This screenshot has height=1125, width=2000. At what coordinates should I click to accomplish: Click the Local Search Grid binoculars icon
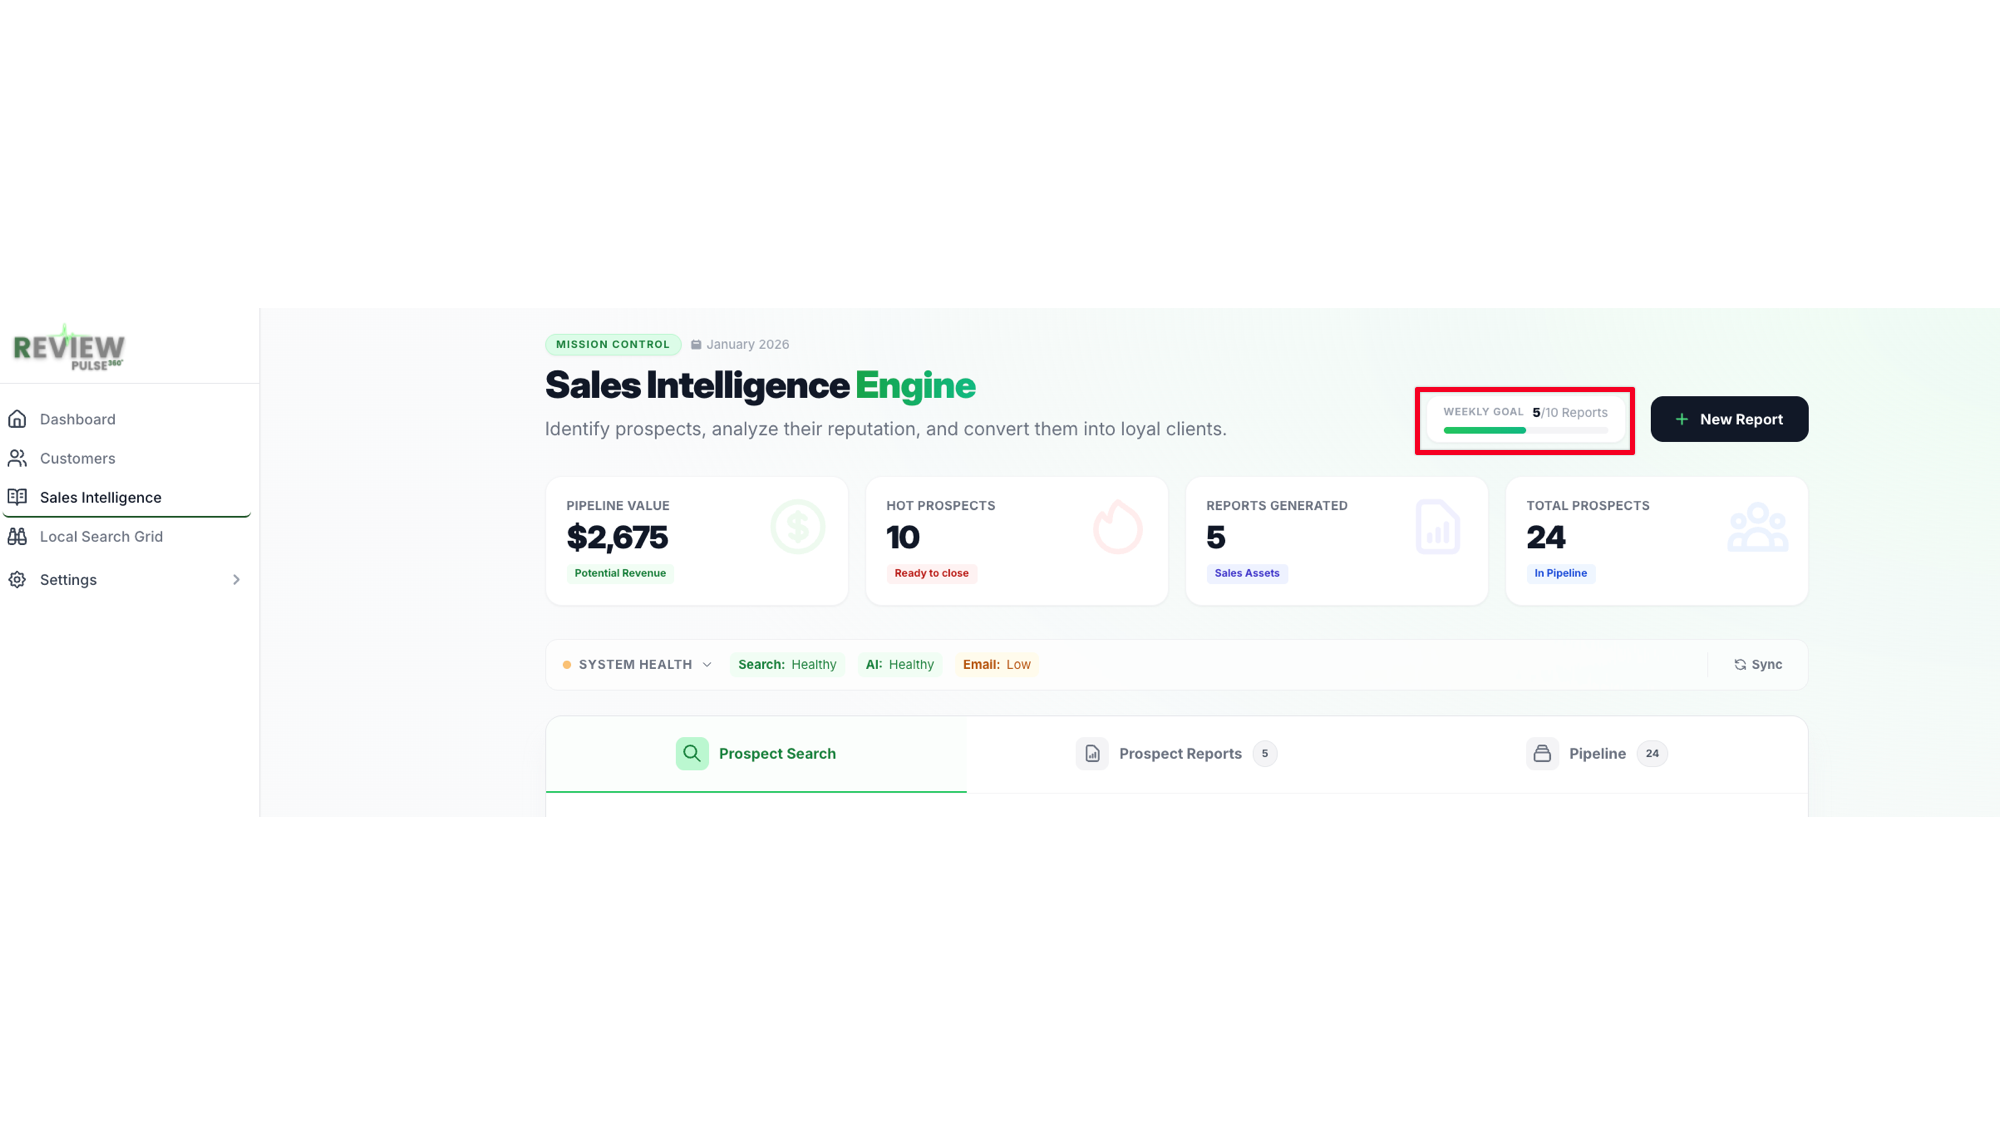click(x=17, y=536)
